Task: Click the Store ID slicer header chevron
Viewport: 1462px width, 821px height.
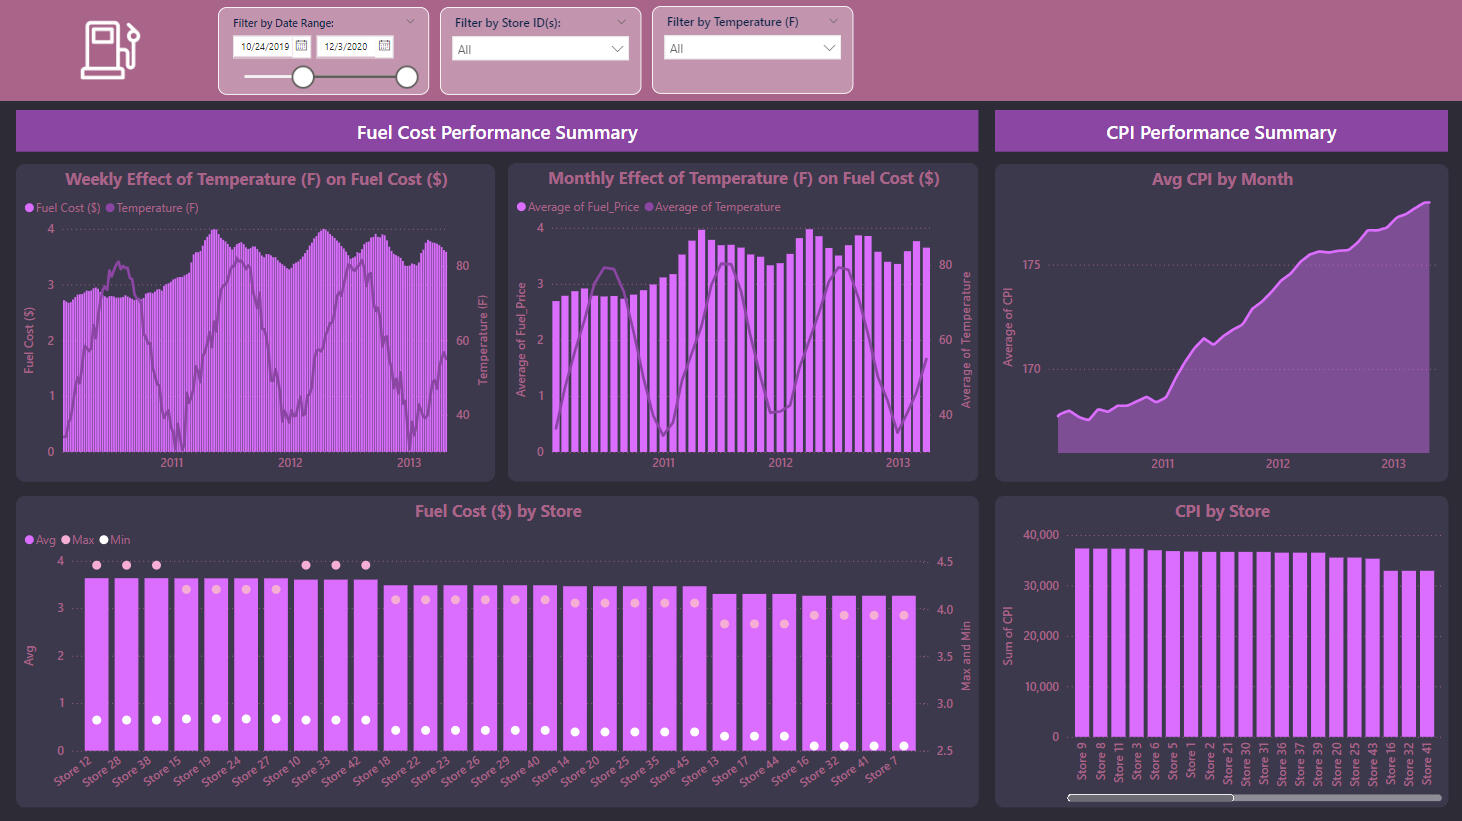Action: point(622,22)
